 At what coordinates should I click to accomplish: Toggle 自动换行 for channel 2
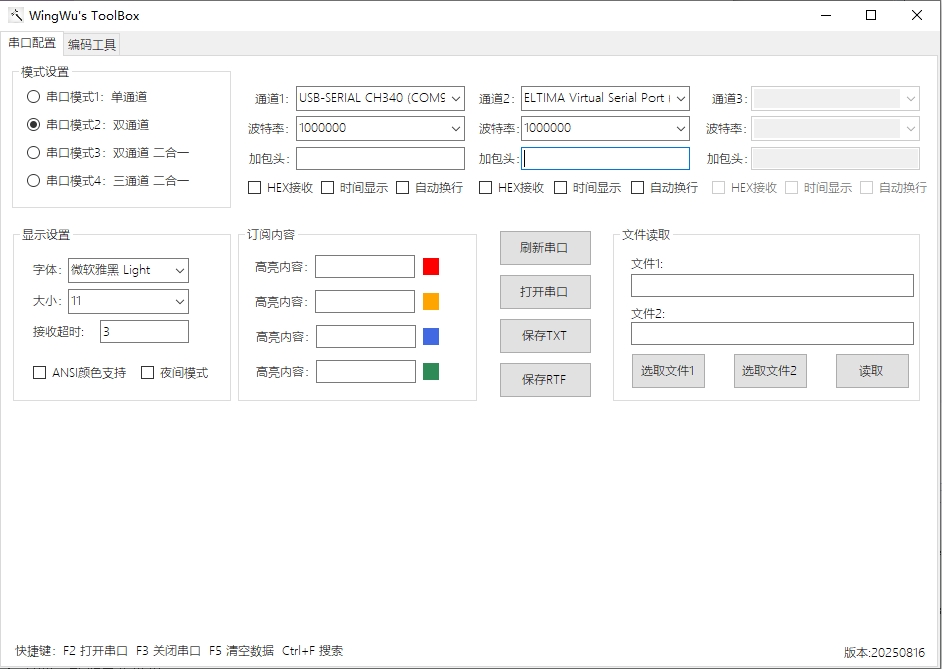(638, 187)
